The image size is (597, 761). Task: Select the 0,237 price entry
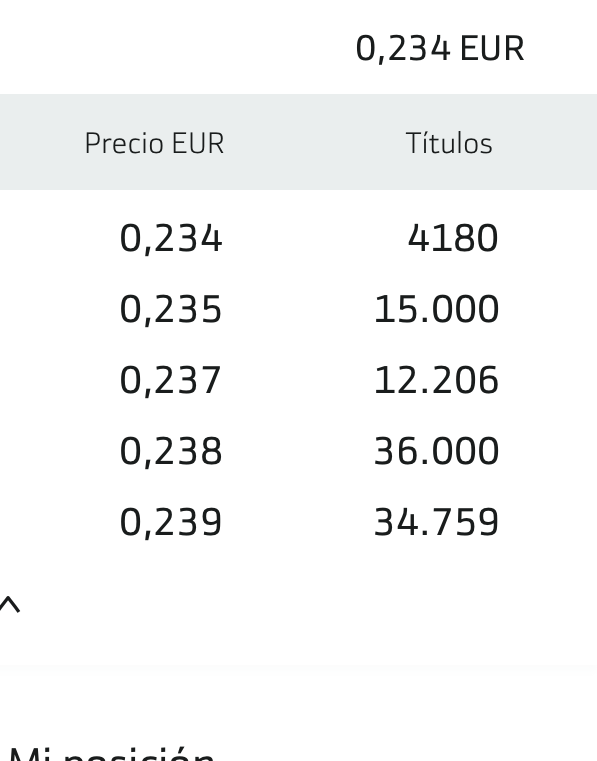pos(170,380)
